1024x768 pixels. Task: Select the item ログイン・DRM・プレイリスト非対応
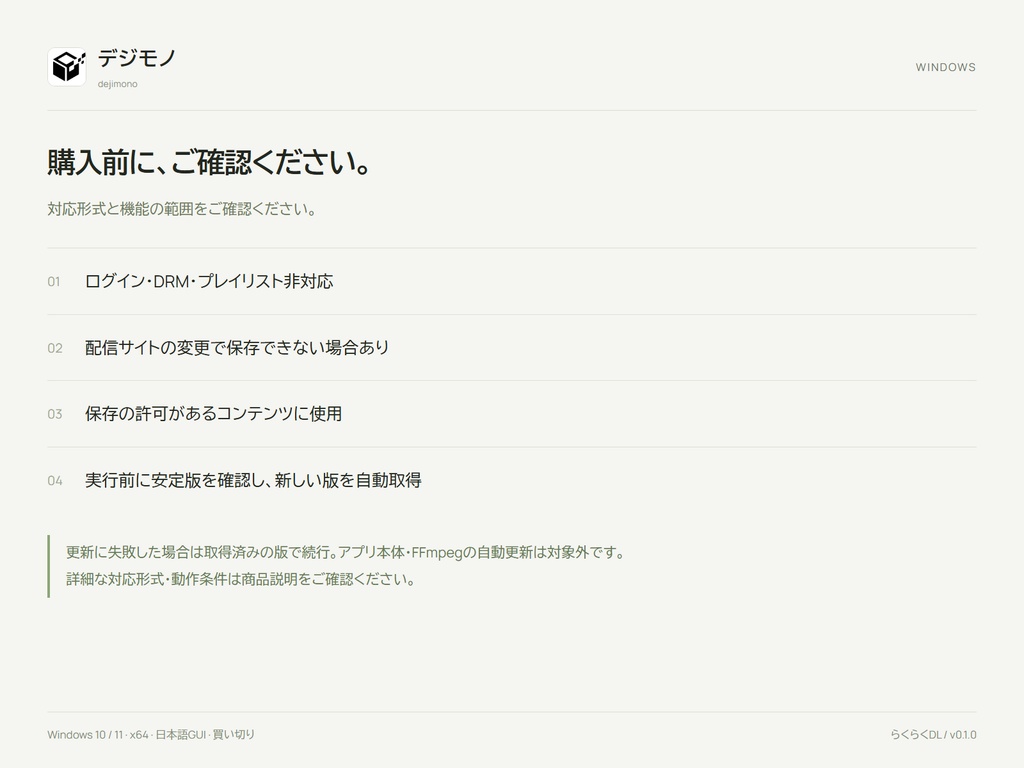[x=209, y=281]
